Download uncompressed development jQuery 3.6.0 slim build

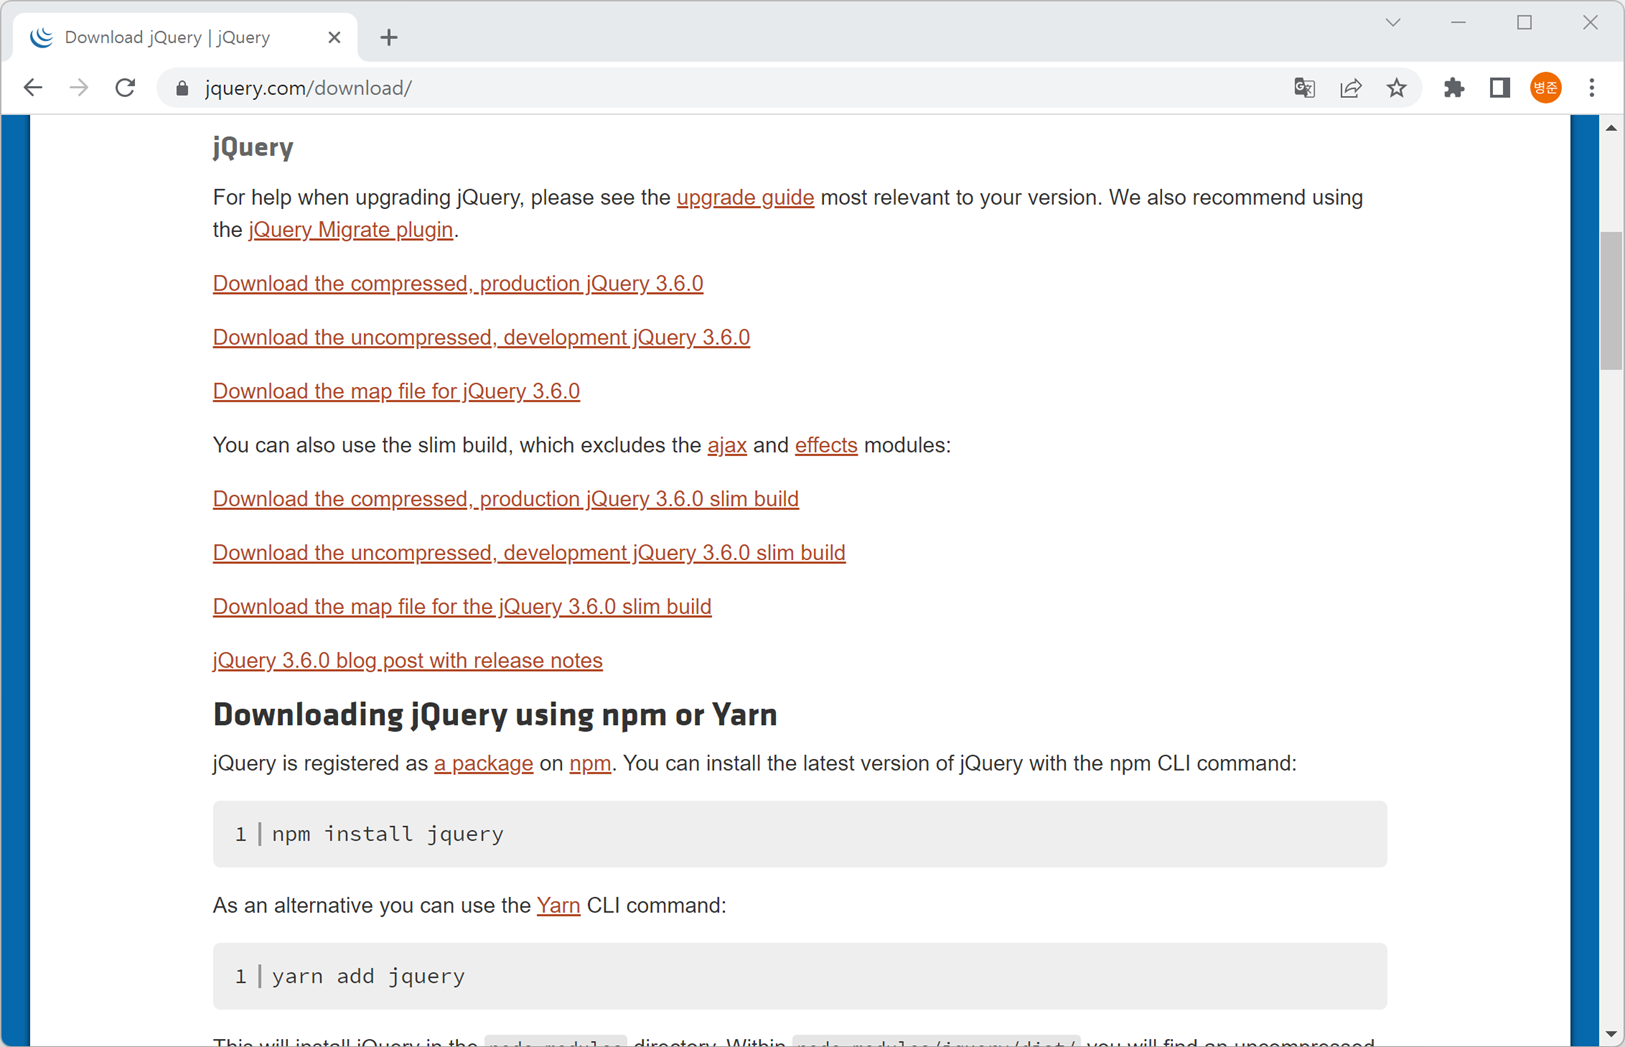(529, 553)
